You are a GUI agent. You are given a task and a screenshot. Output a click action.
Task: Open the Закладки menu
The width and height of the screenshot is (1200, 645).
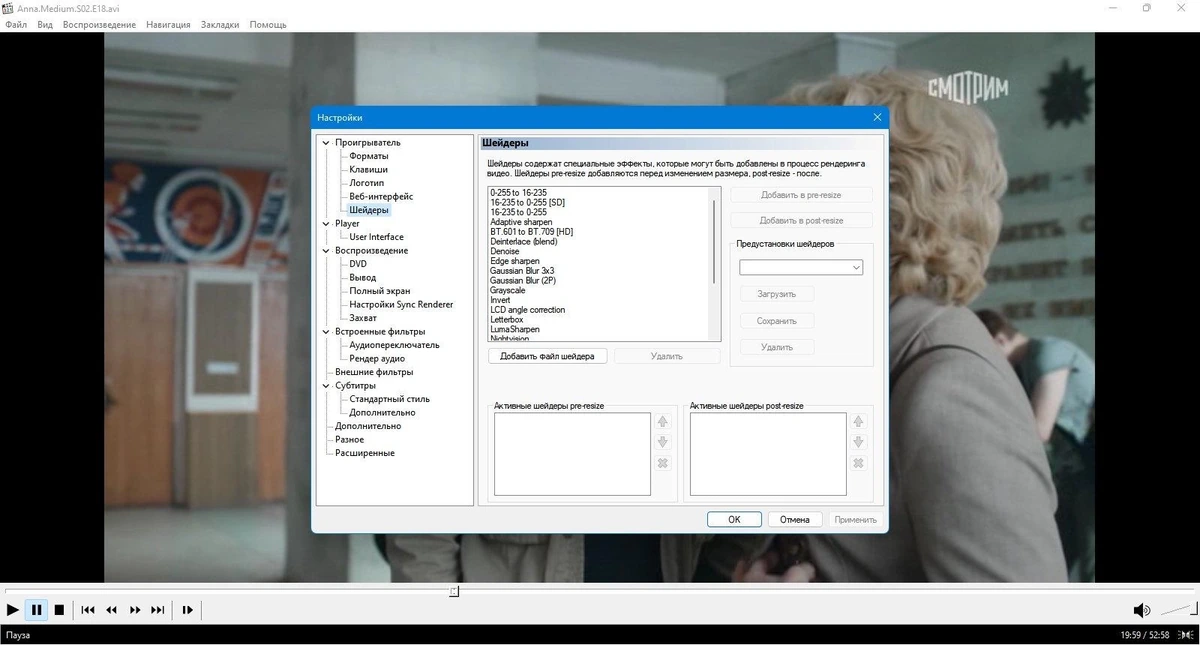pyautogui.click(x=220, y=24)
